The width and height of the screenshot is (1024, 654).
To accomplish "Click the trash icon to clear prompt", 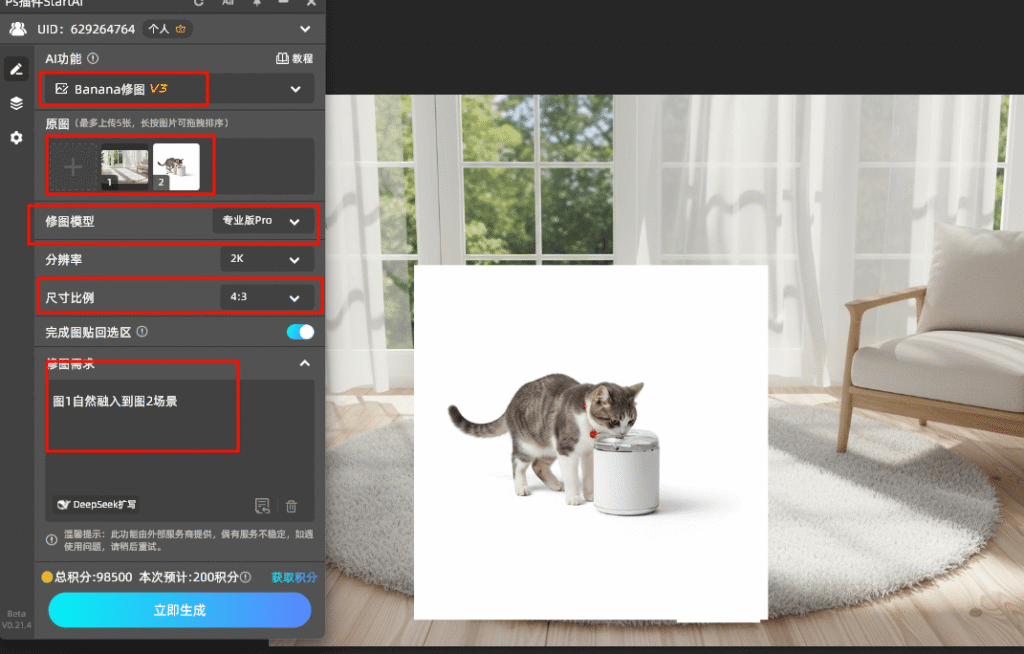I will pyautogui.click(x=291, y=506).
